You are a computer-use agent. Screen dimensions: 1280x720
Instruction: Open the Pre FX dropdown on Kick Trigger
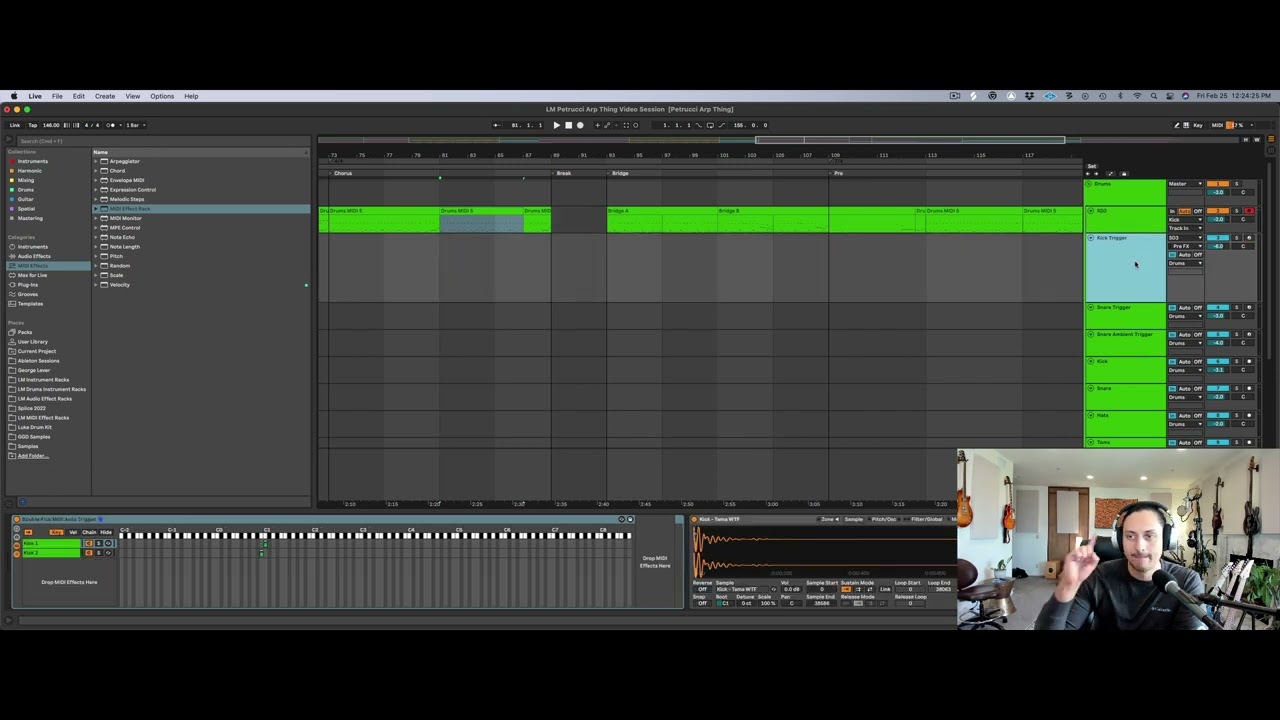click(1185, 246)
